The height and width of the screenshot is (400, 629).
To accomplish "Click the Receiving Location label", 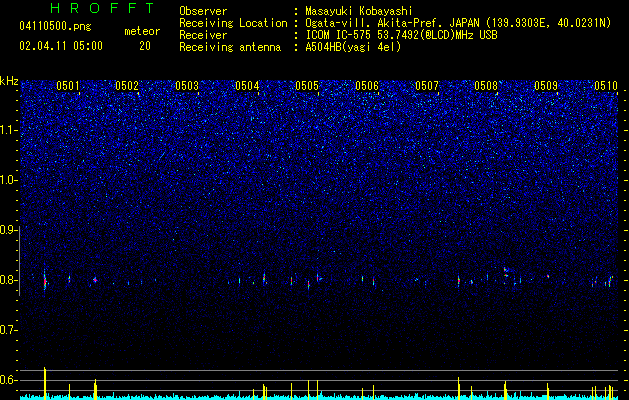I will pos(233,23).
